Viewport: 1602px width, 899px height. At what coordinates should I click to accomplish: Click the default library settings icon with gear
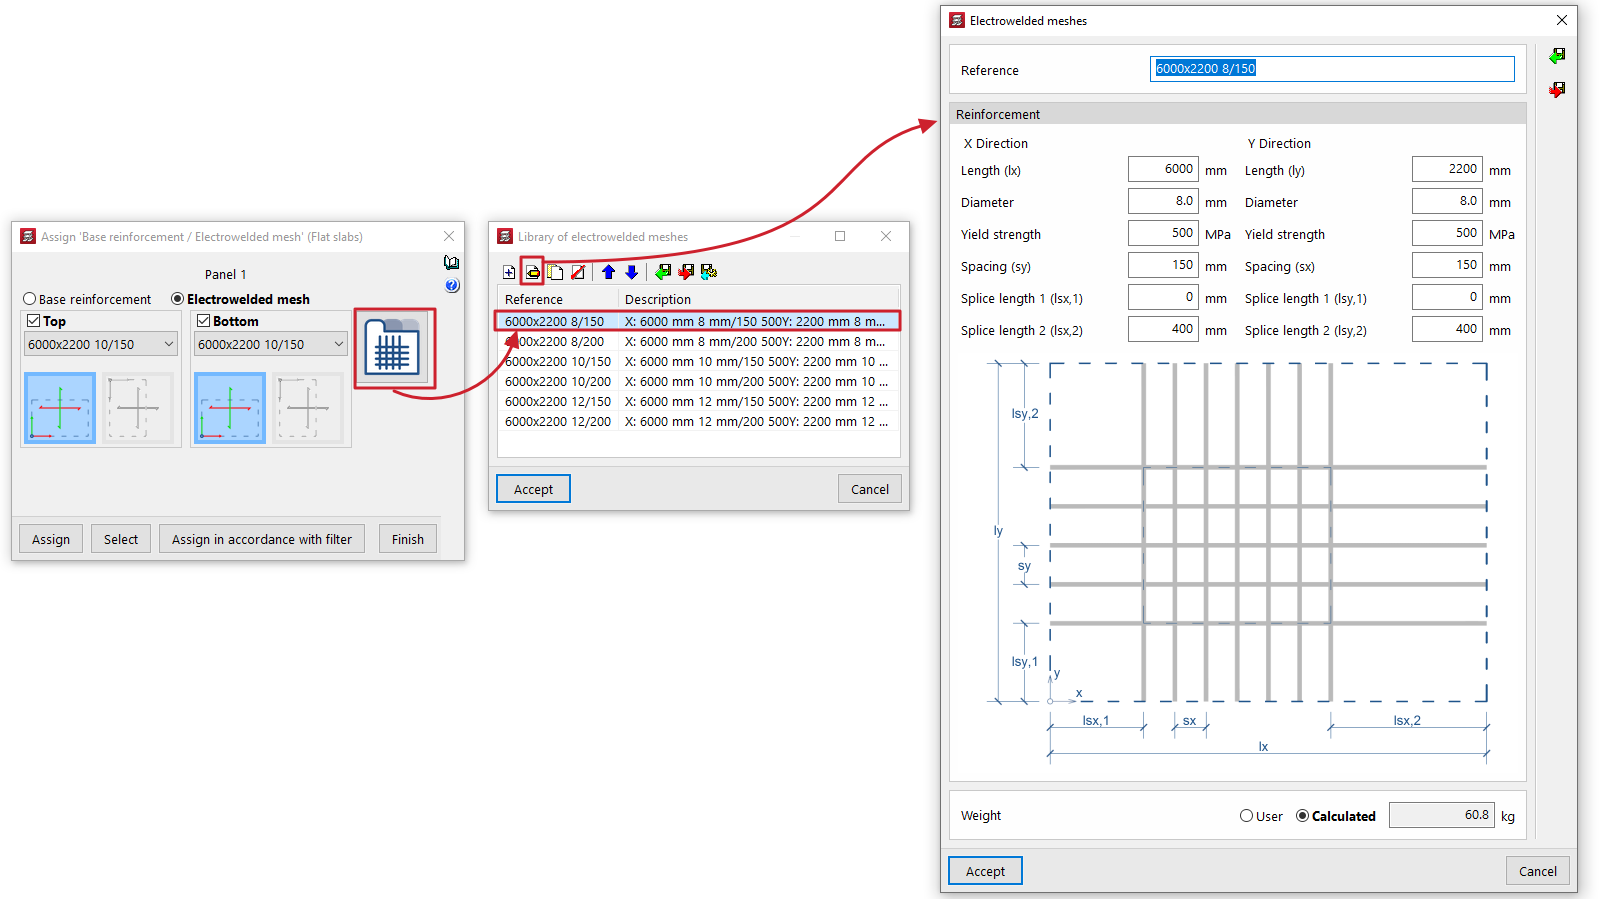709,272
